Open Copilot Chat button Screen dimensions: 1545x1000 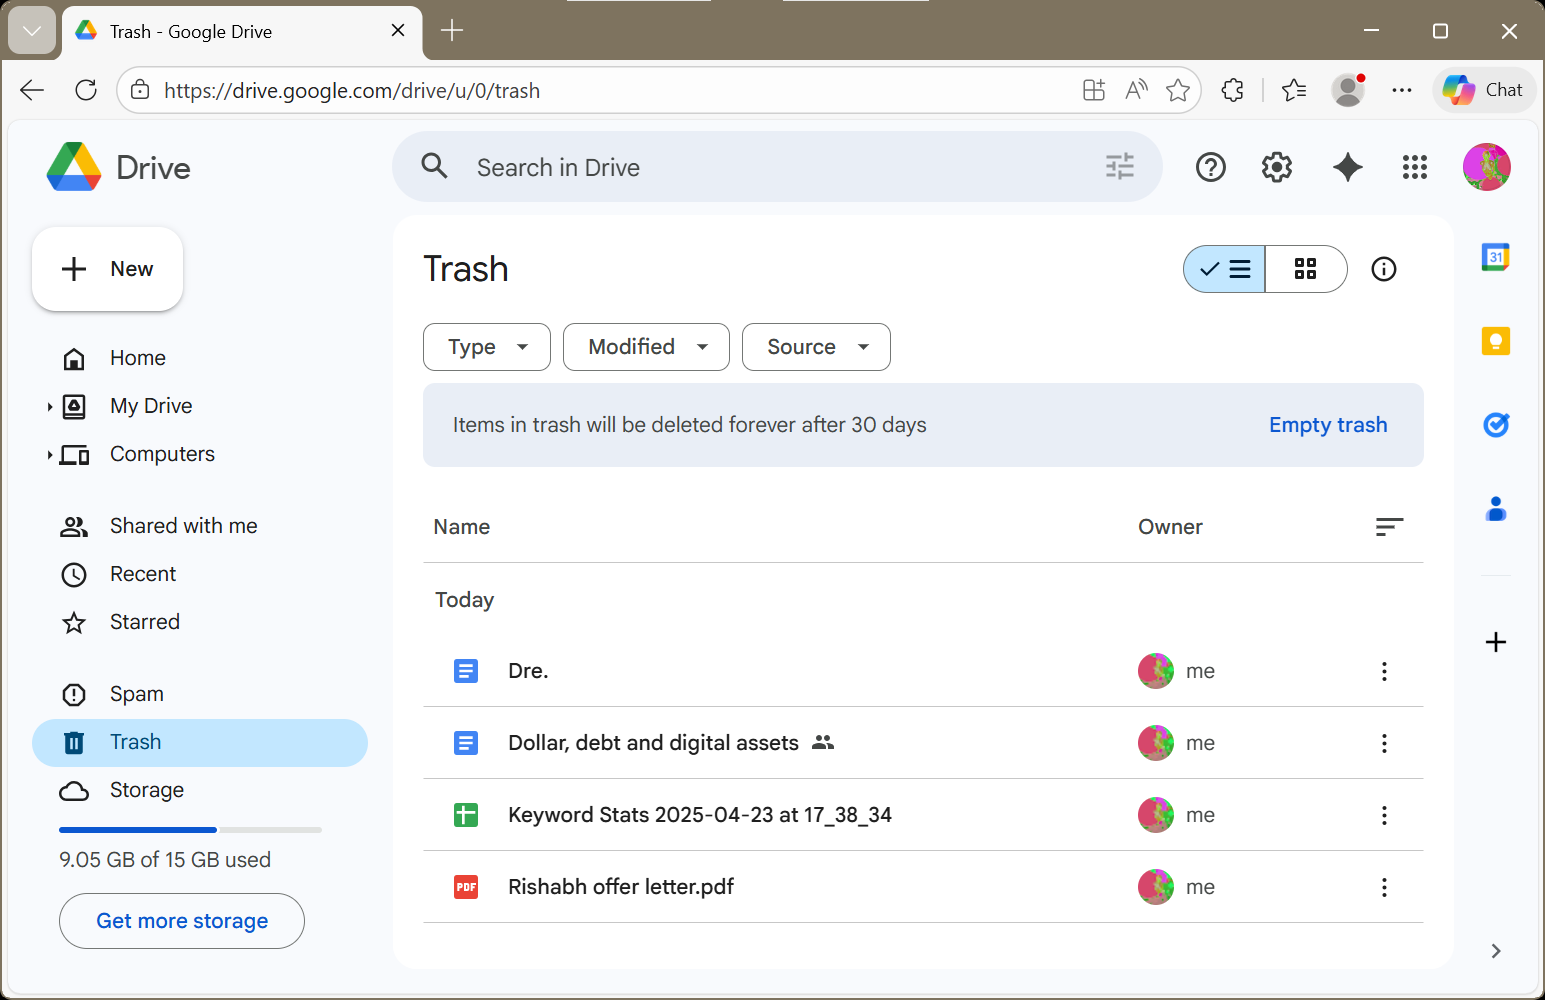tap(1484, 90)
